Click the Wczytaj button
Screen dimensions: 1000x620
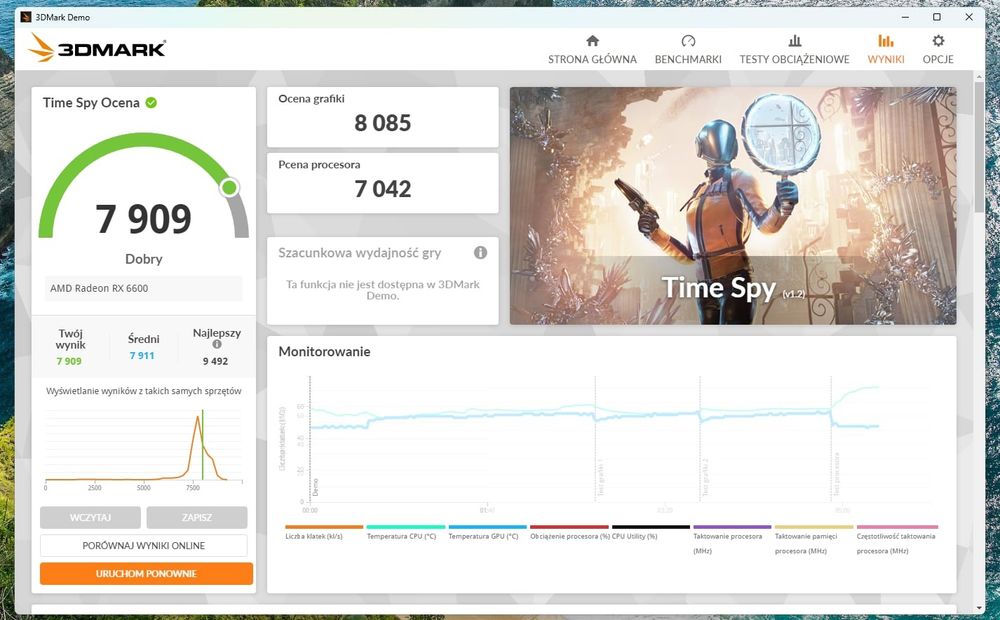(90, 517)
